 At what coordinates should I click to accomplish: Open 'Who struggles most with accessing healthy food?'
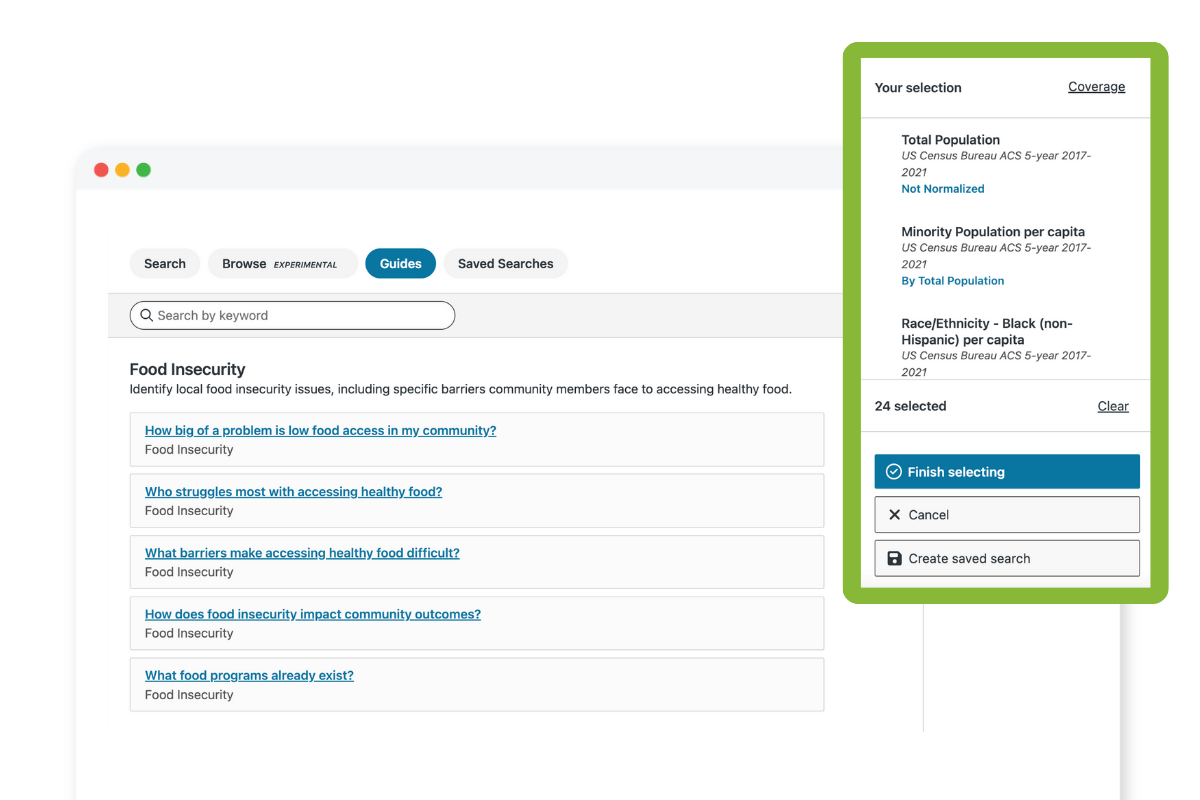point(293,492)
